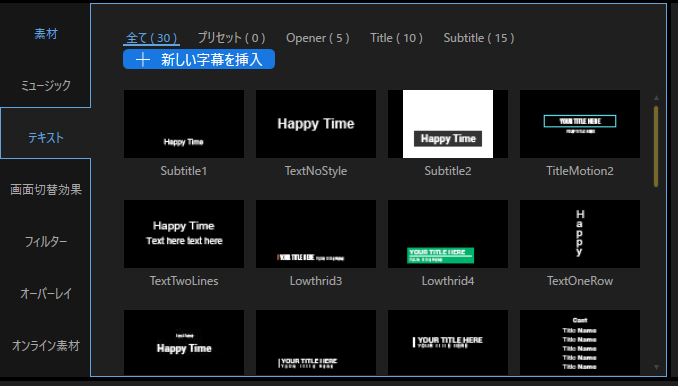Click the scrollbar down arrow
Image resolution: width=678 pixels, height=386 pixels.
coord(656,367)
